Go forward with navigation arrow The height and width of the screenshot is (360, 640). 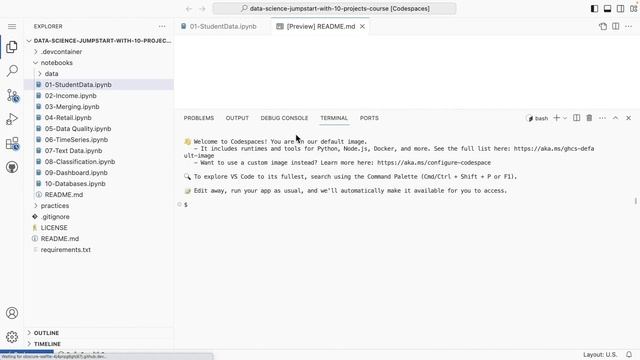click(202, 9)
